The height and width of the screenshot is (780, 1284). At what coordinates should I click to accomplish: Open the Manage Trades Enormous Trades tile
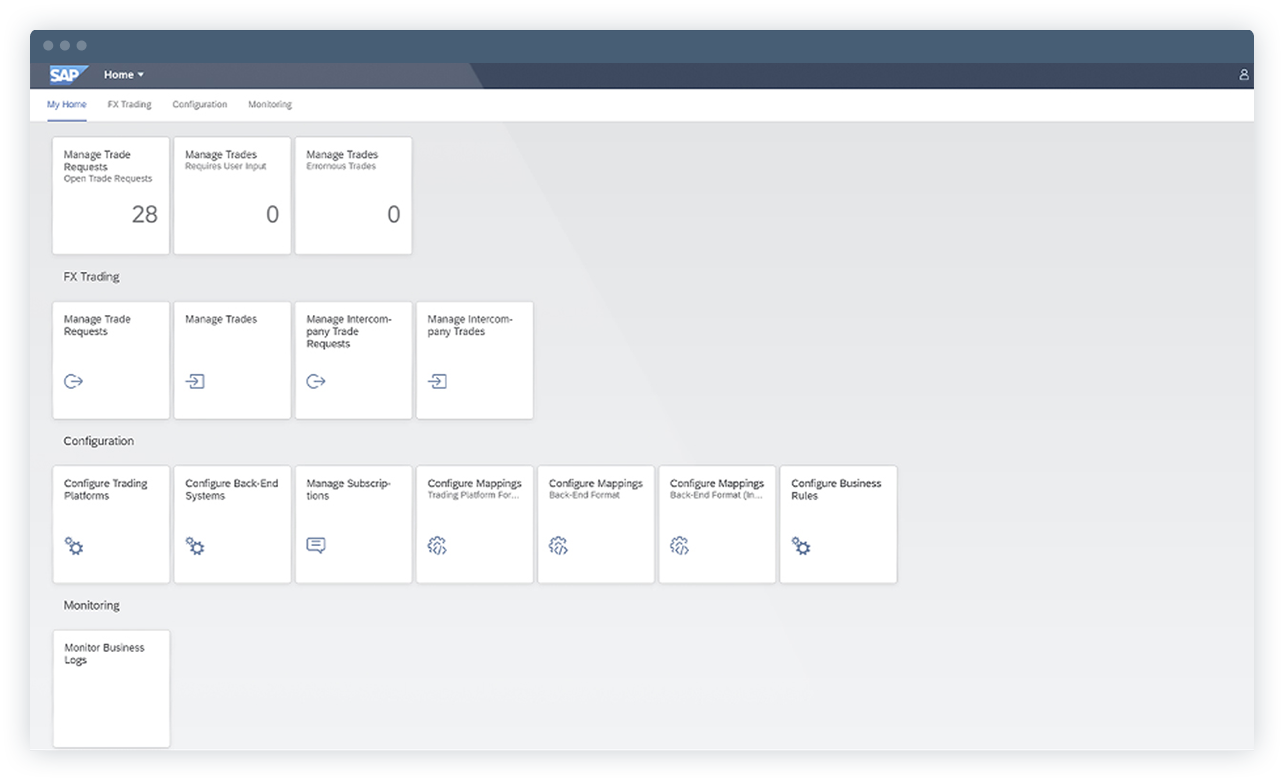353,195
